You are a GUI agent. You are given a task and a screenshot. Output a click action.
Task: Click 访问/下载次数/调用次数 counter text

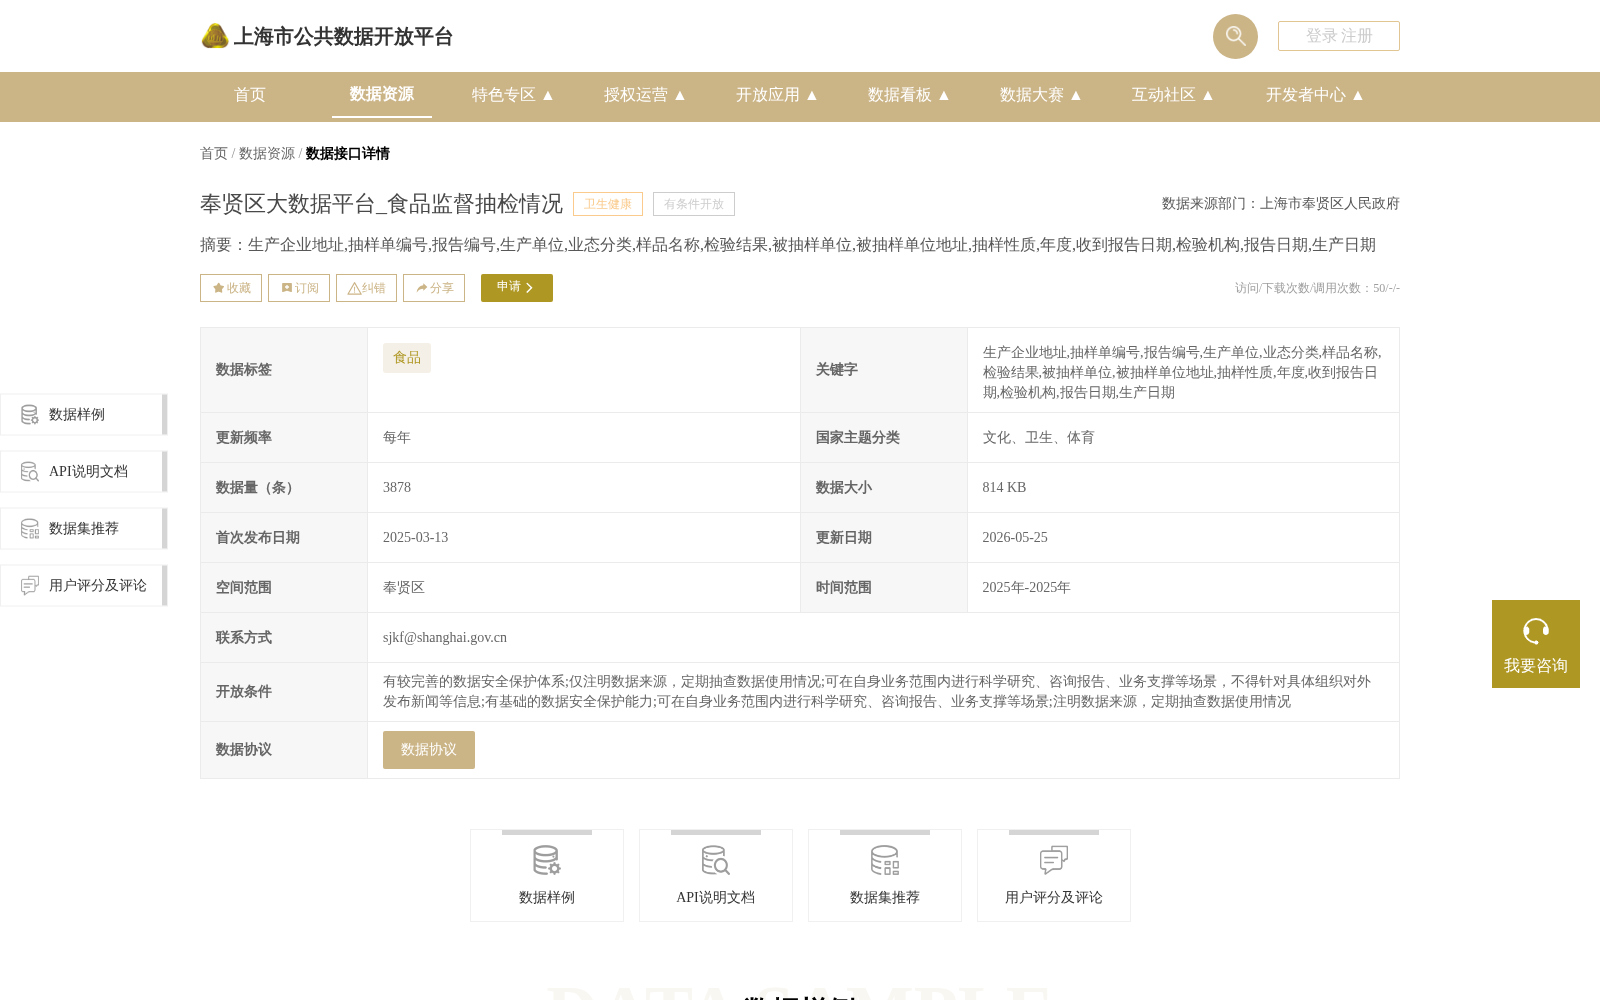[1317, 288]
